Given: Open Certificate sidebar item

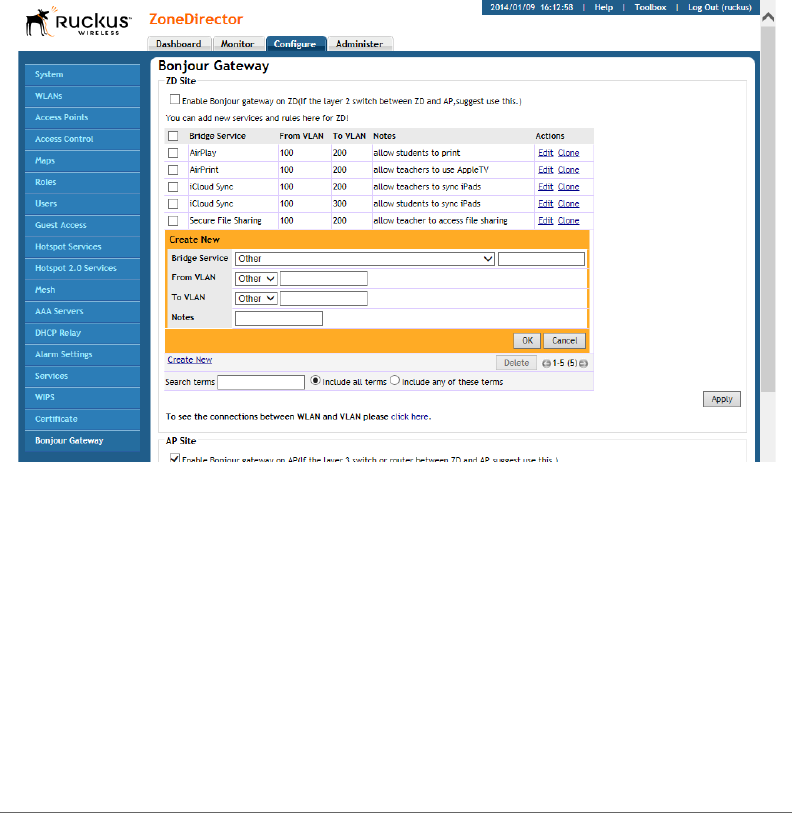Looking at the screenshot, I should 82,419.
